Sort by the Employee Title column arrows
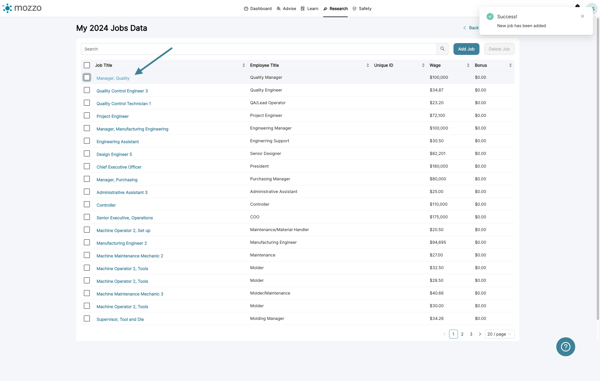The height and width of the screenshot is (381, 600). point(368,65)
